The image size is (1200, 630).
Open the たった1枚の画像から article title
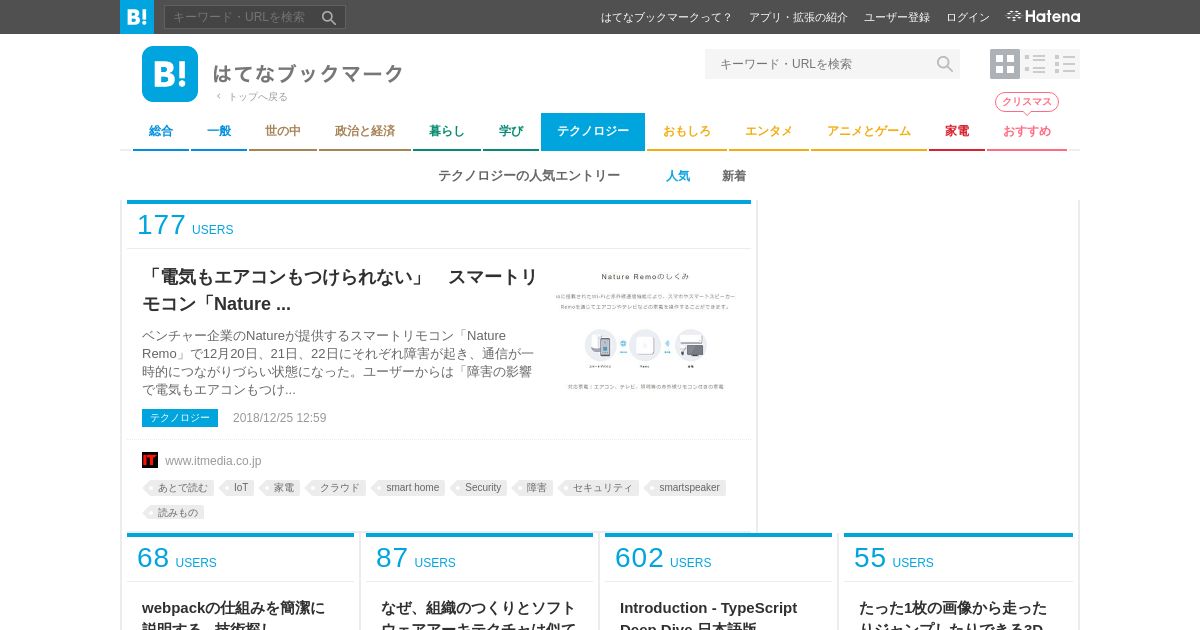[953, 614]
